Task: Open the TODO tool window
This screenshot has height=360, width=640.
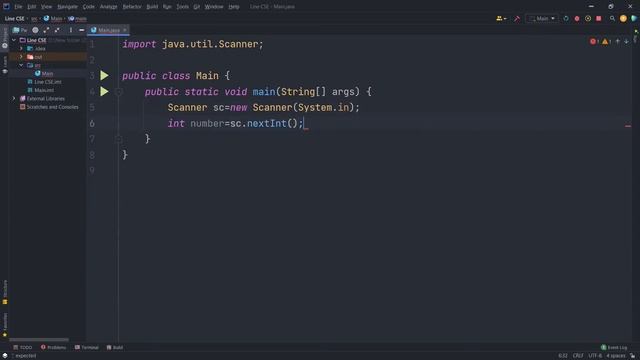Action: point(22,347)
